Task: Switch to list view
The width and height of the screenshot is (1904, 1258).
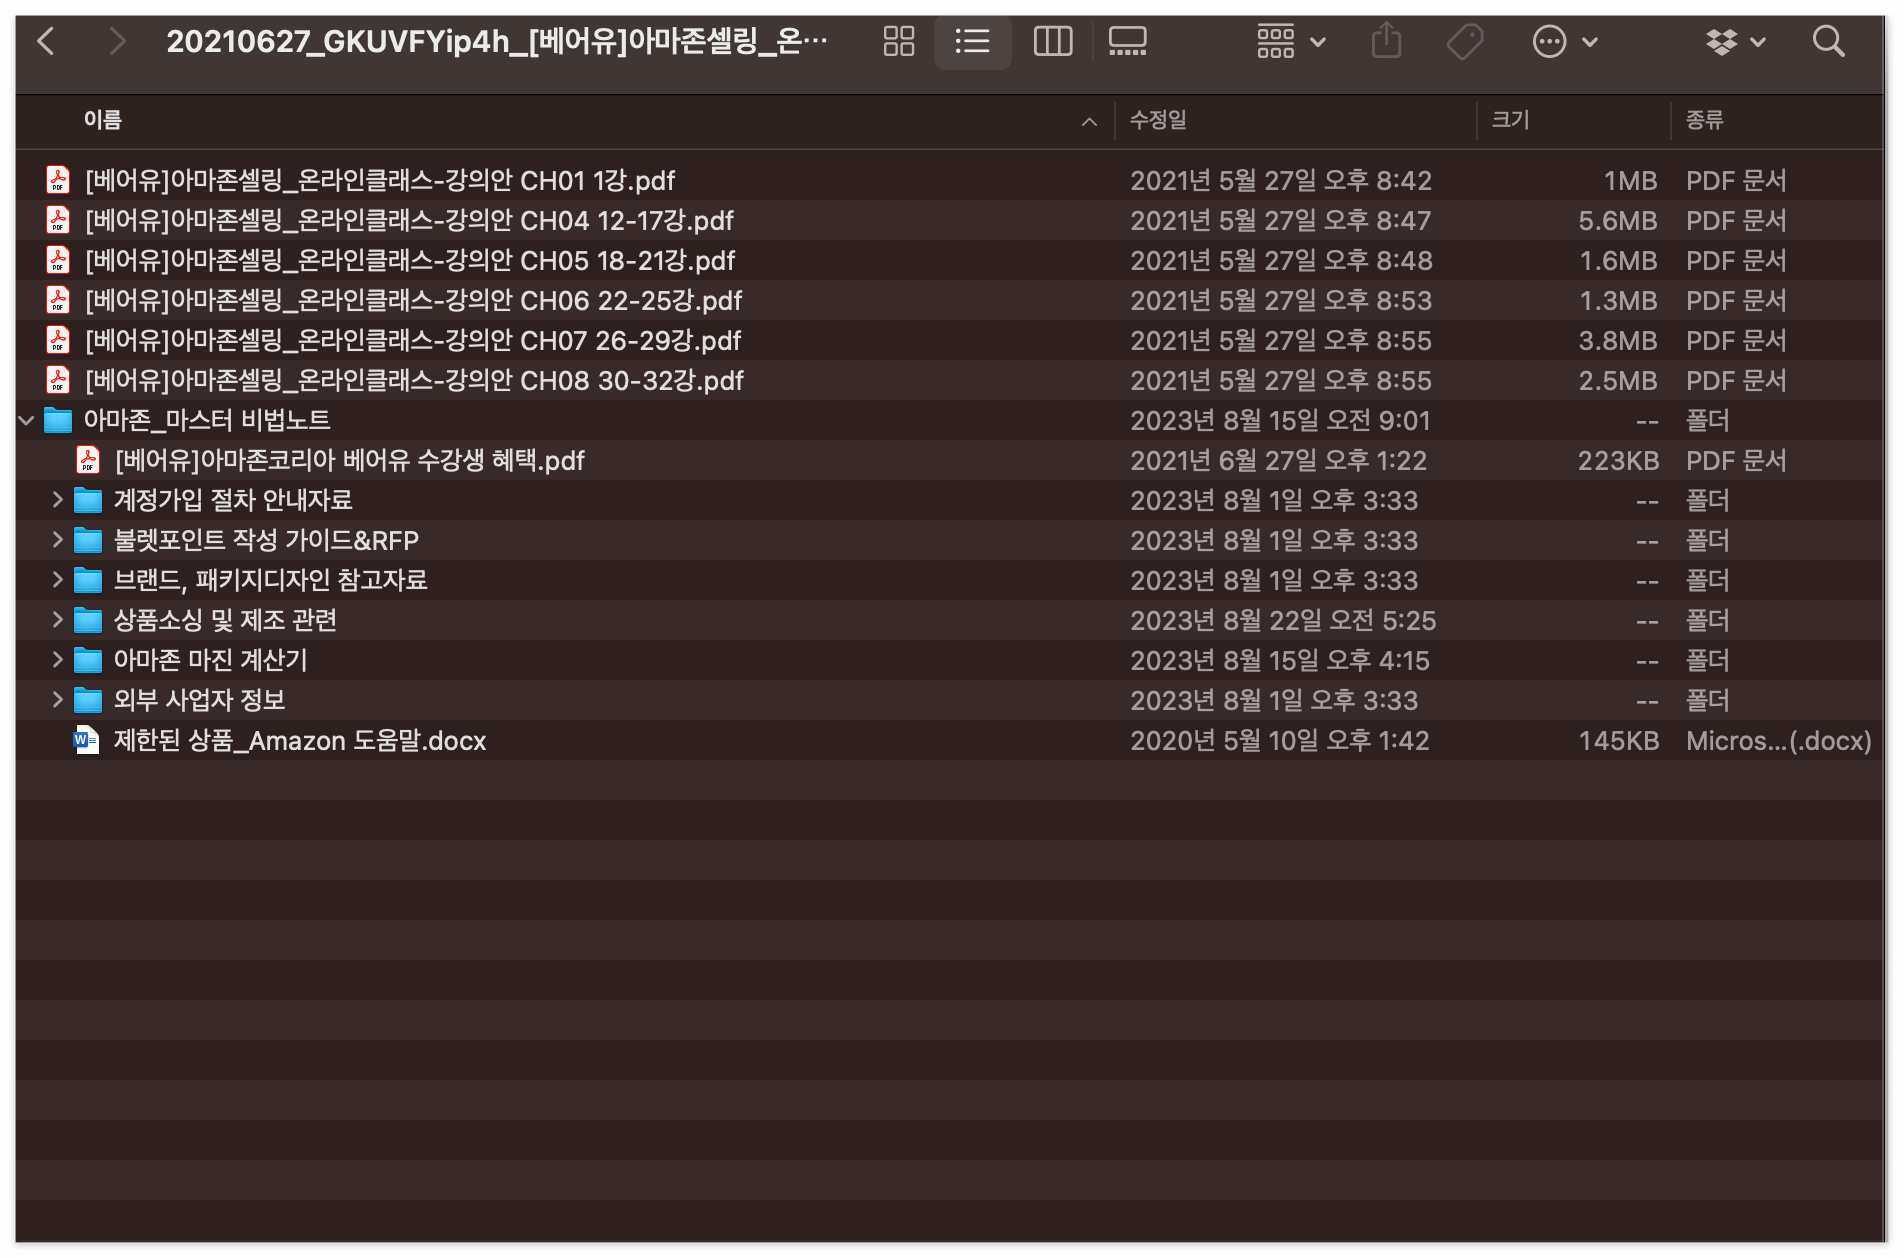Action: (972, 41)
